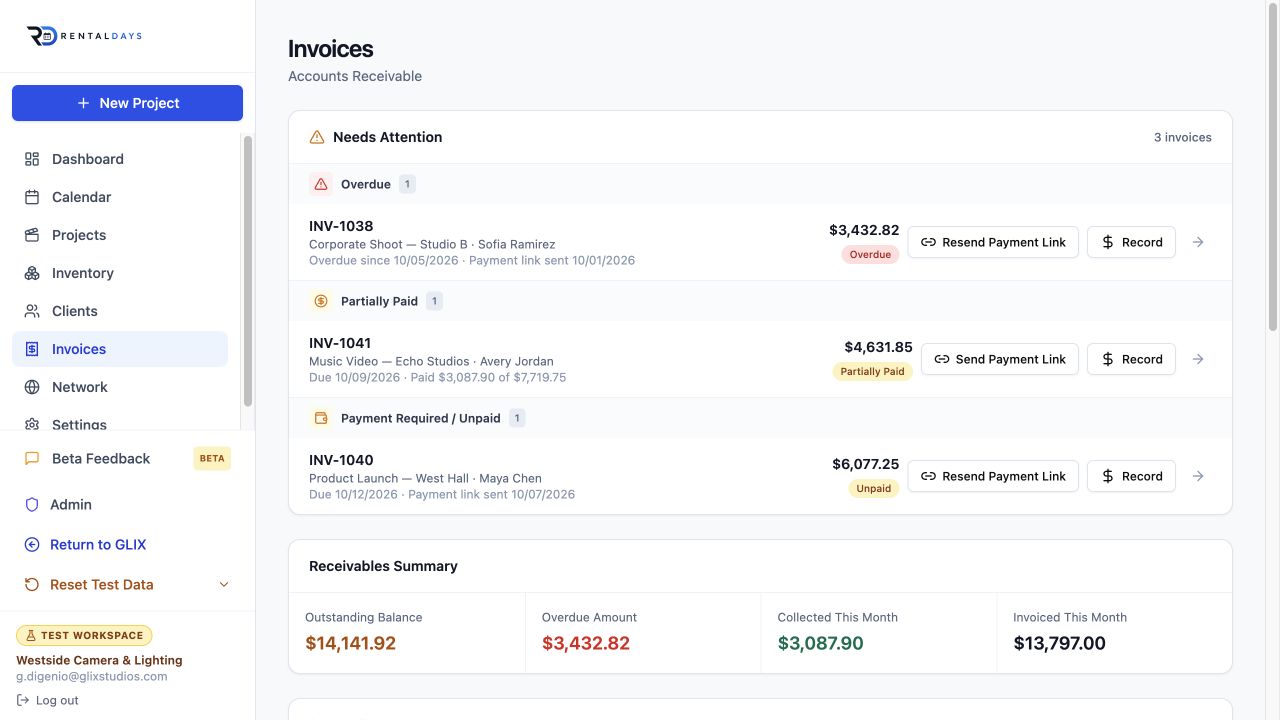Viewport: 1280px width, 720px height.
Task: Create a New Project
Action: tap(127, 103)
